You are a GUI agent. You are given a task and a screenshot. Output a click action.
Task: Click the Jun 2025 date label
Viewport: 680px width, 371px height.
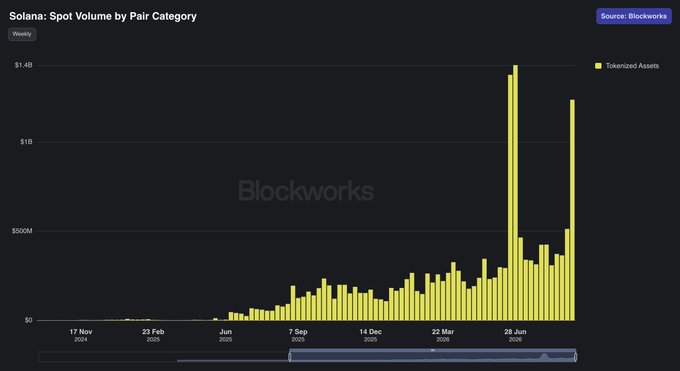tap(226, 335)
